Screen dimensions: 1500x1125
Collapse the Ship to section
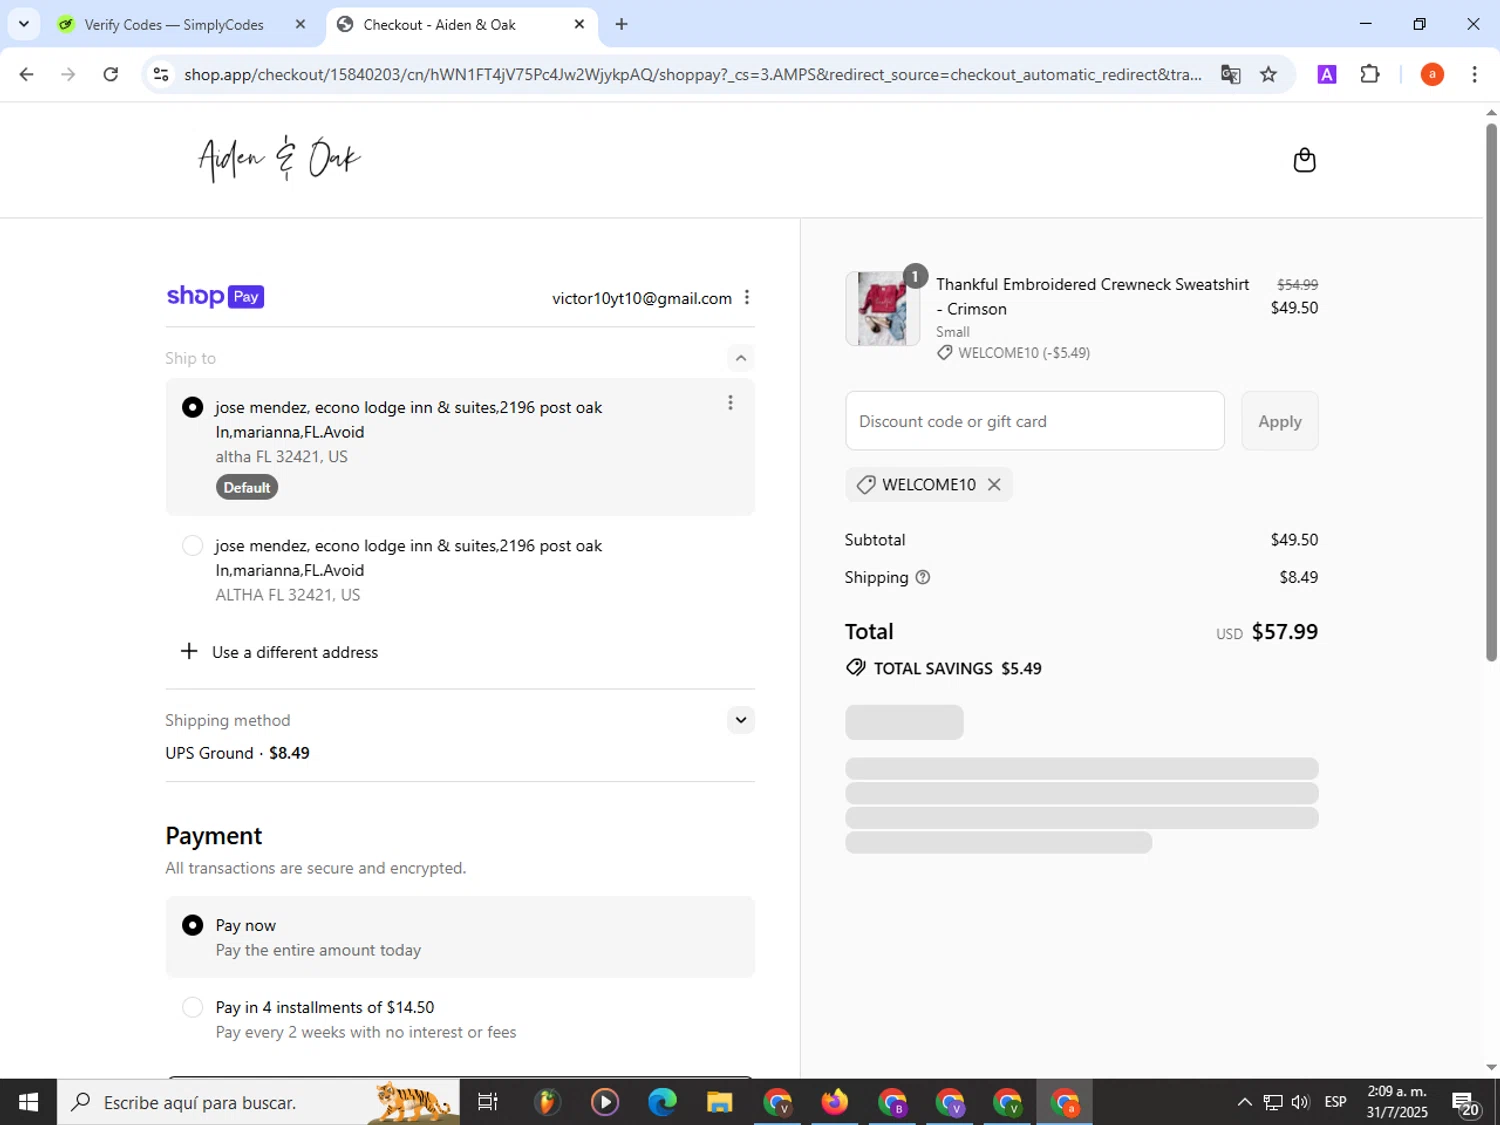click(740, 358)
